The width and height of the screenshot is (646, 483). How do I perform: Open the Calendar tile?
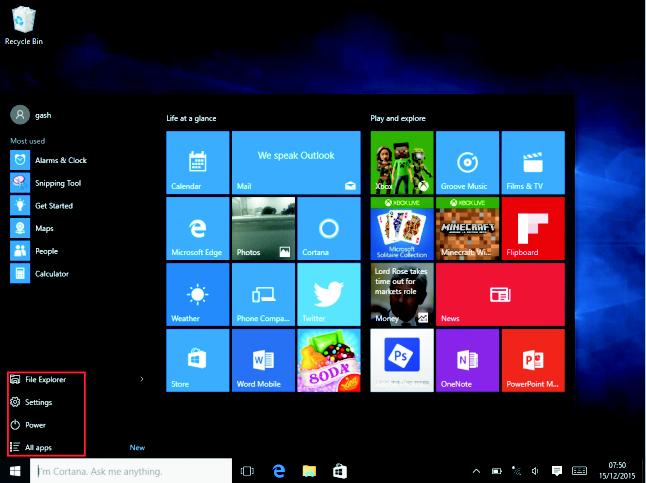(x=198, y=162)
